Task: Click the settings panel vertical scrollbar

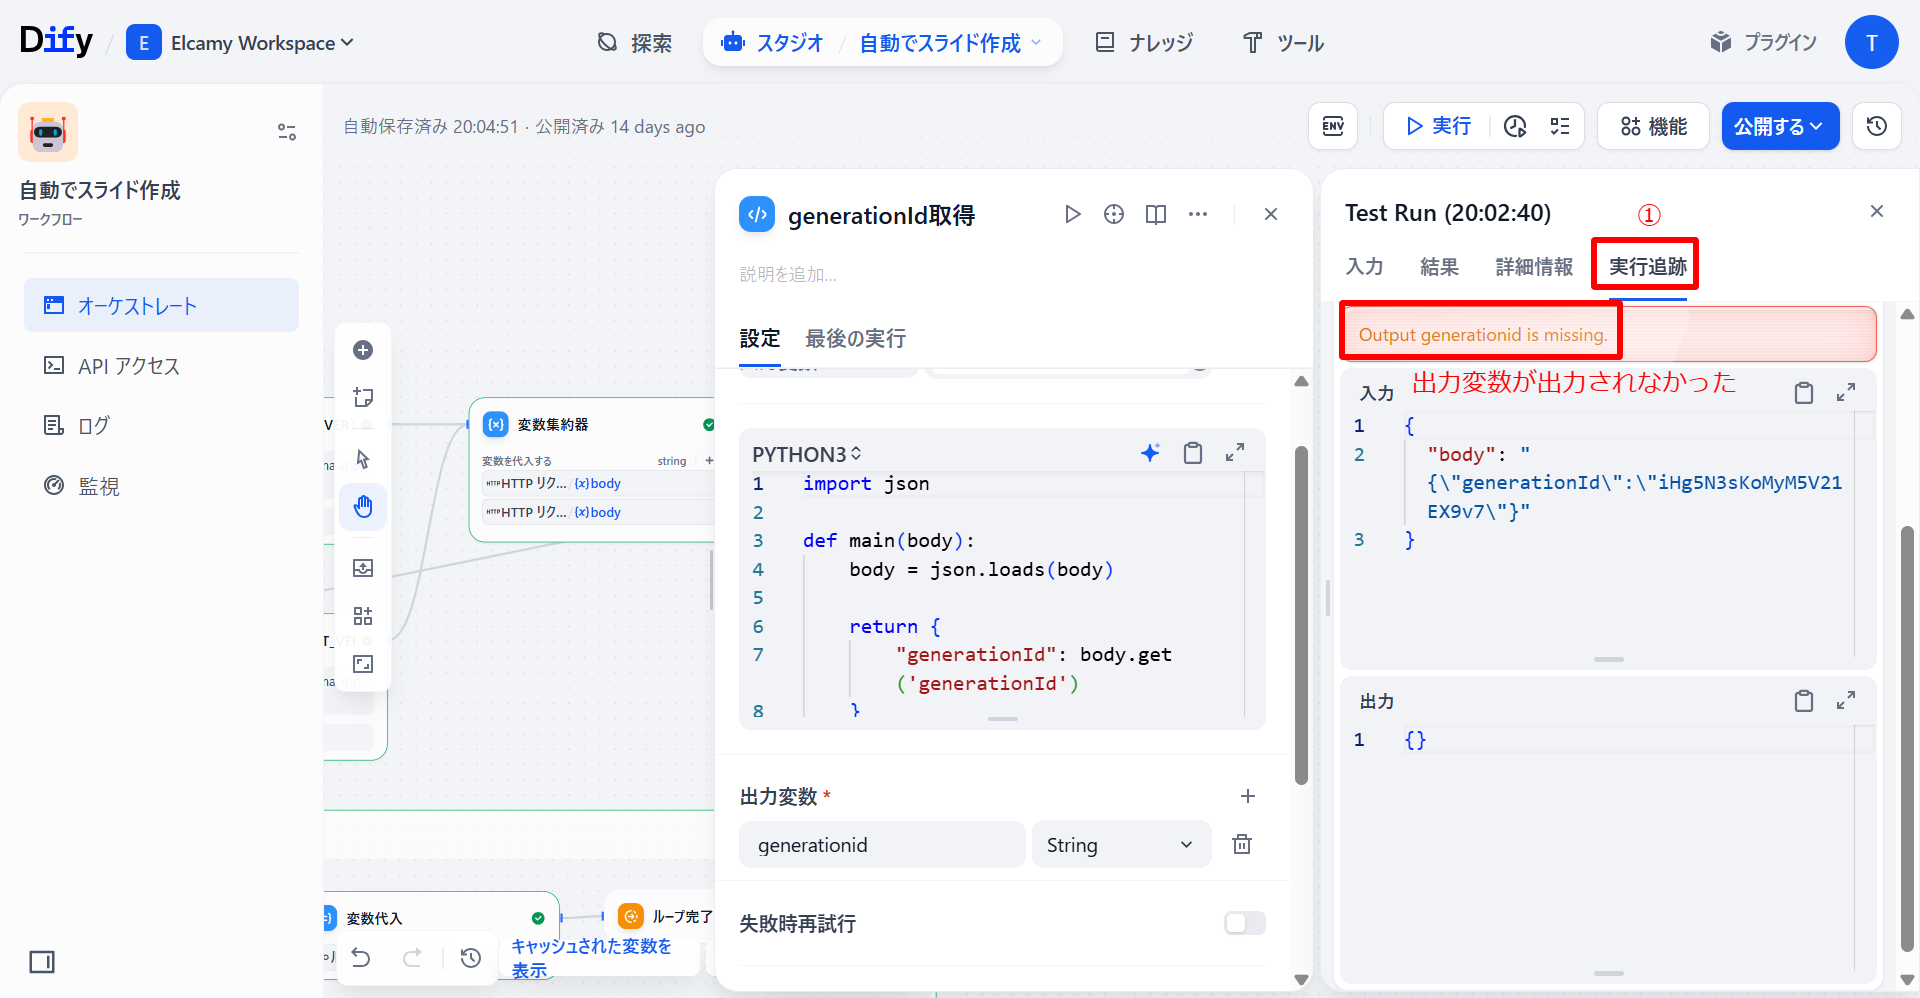Action: (x=1301, y=615)
